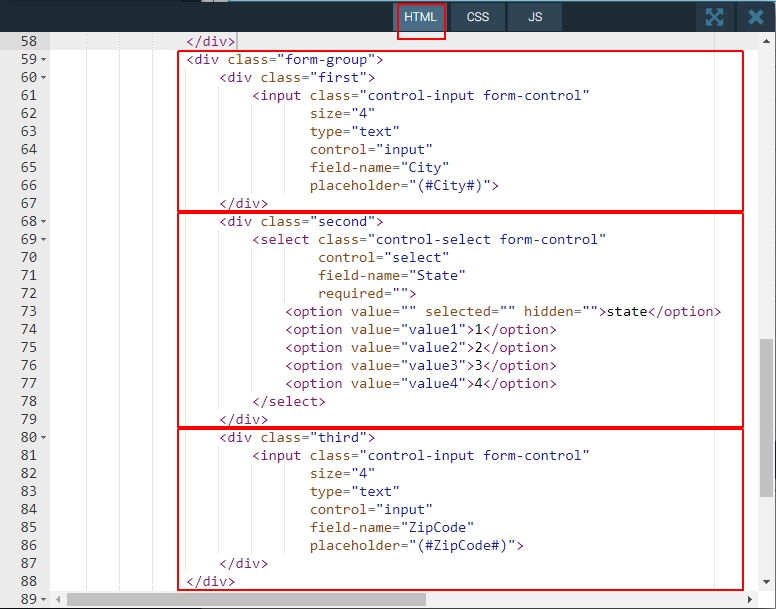The width and height of the screenshot is (776, 609).
Task: Click the vertical scrollbar thumb
Action: pyautogui.click(x=767, y=418)
